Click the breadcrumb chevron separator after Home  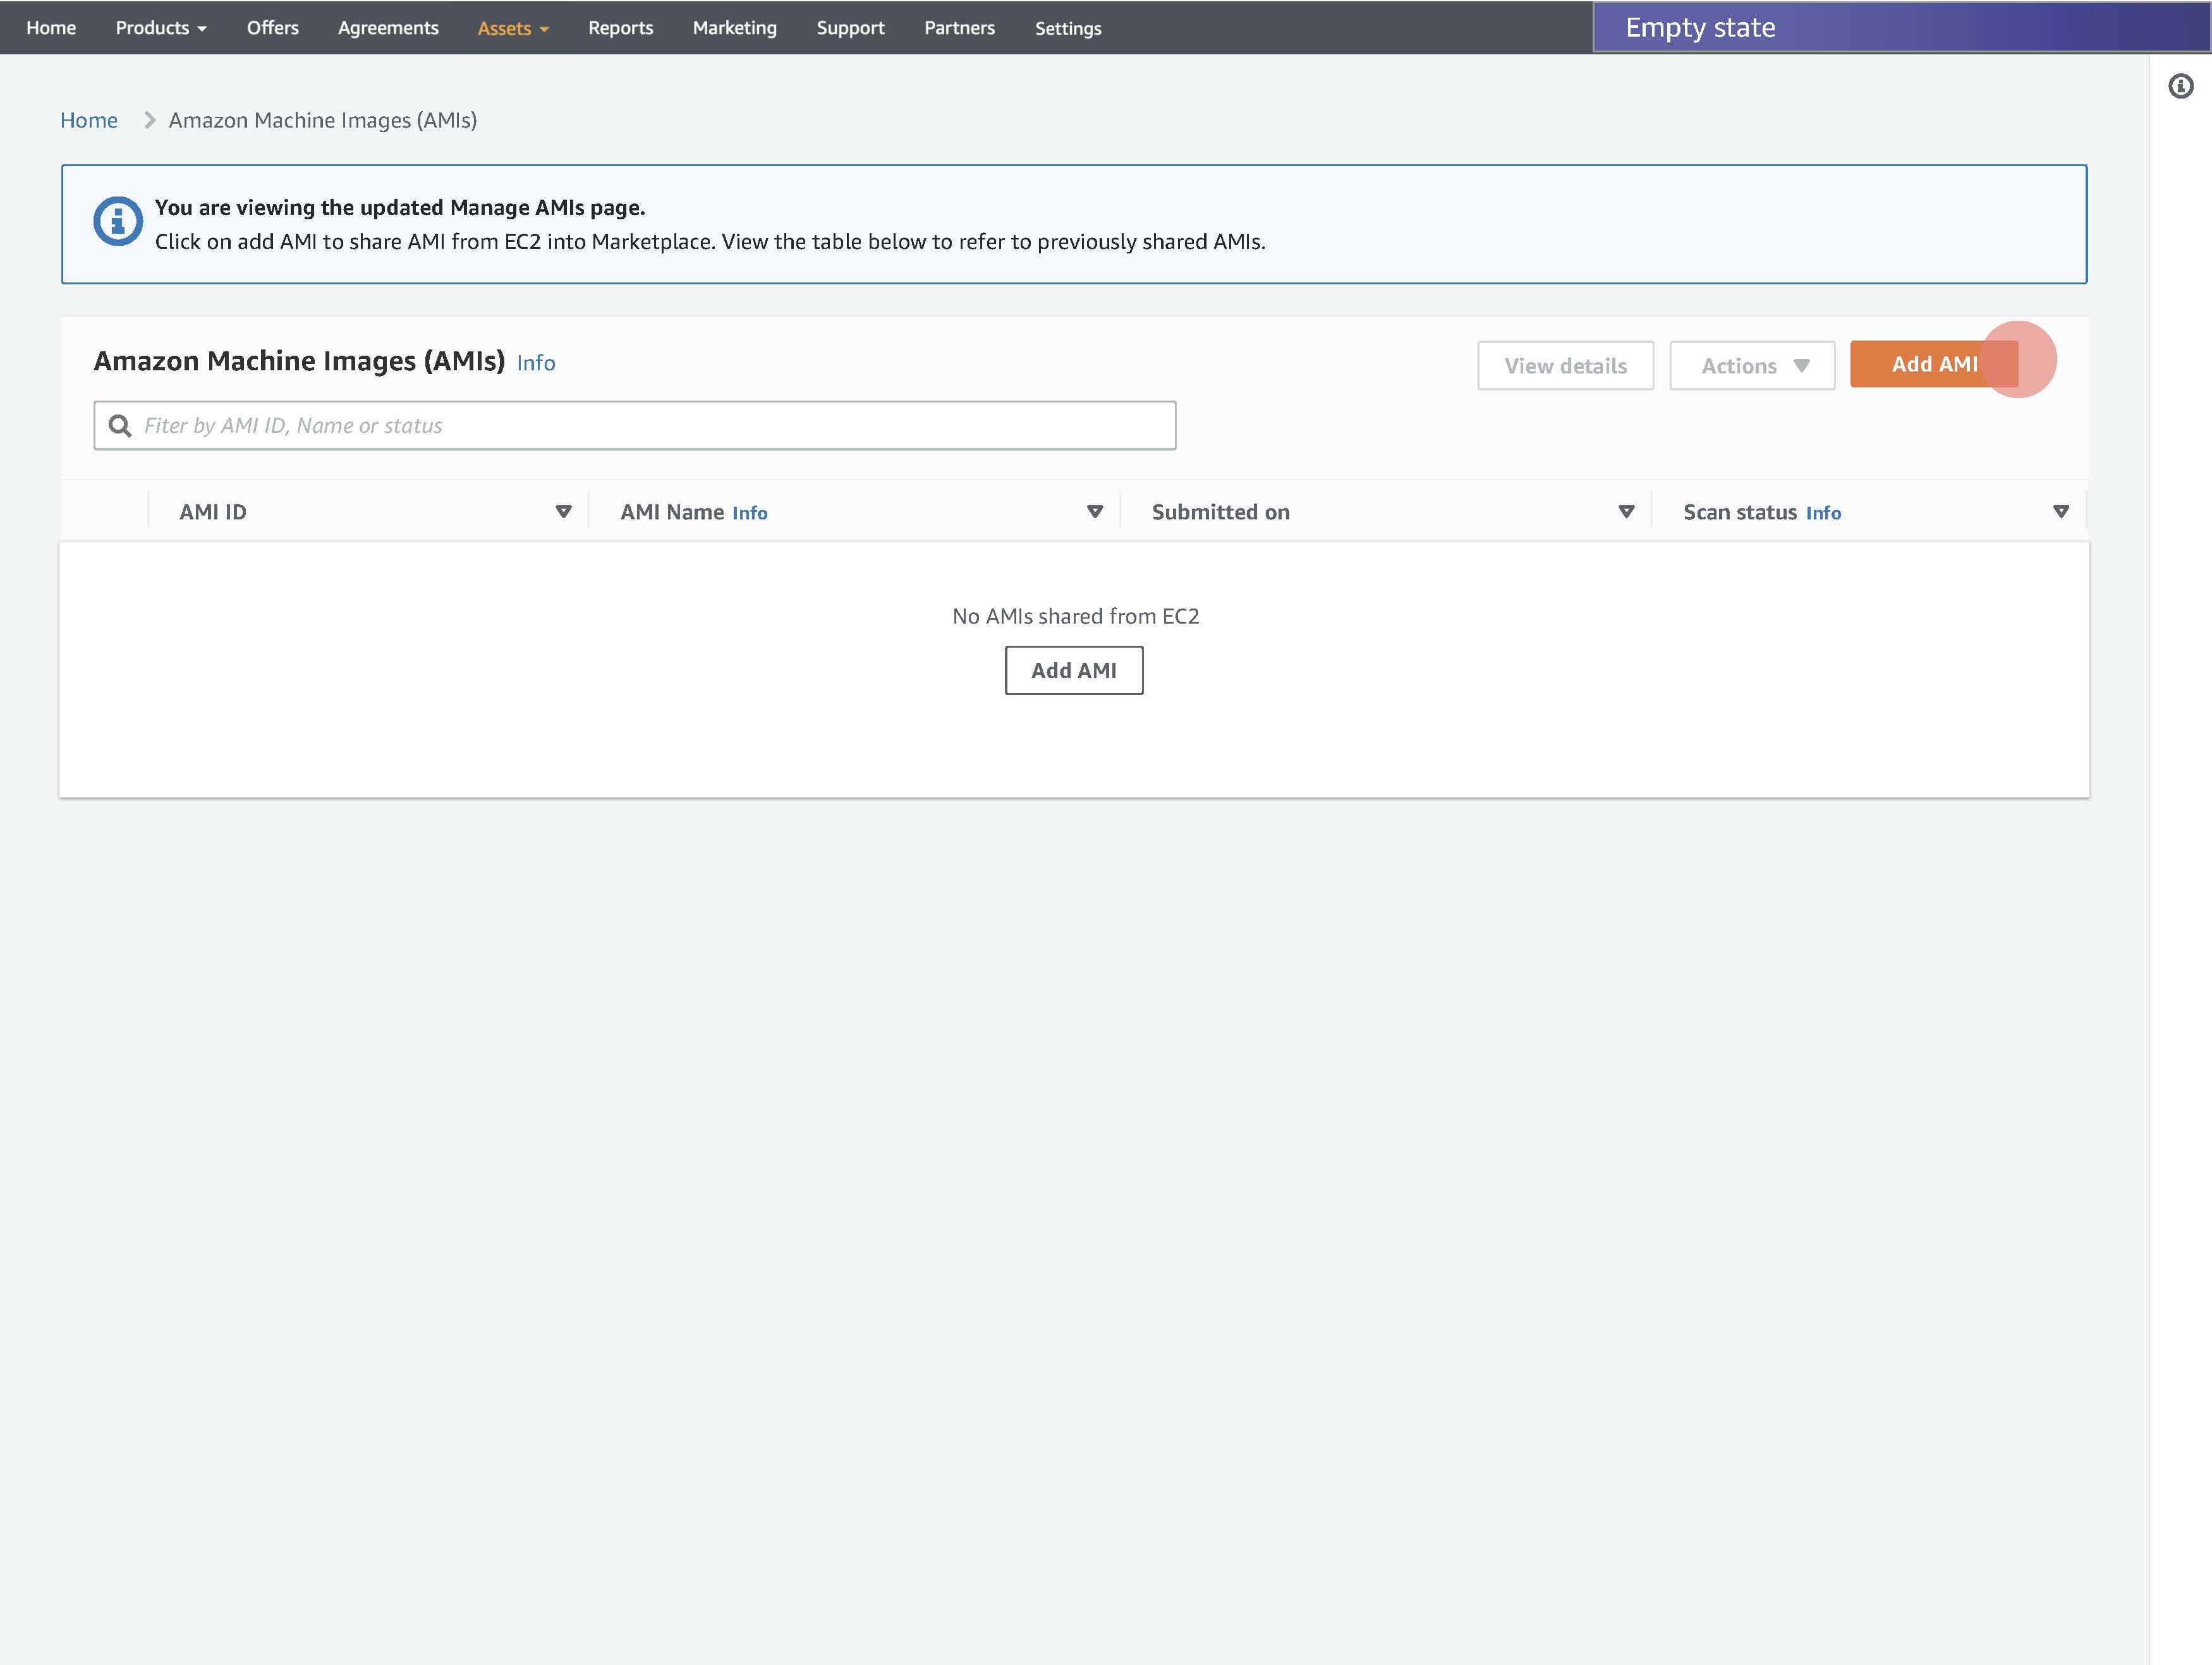point(150,120)
